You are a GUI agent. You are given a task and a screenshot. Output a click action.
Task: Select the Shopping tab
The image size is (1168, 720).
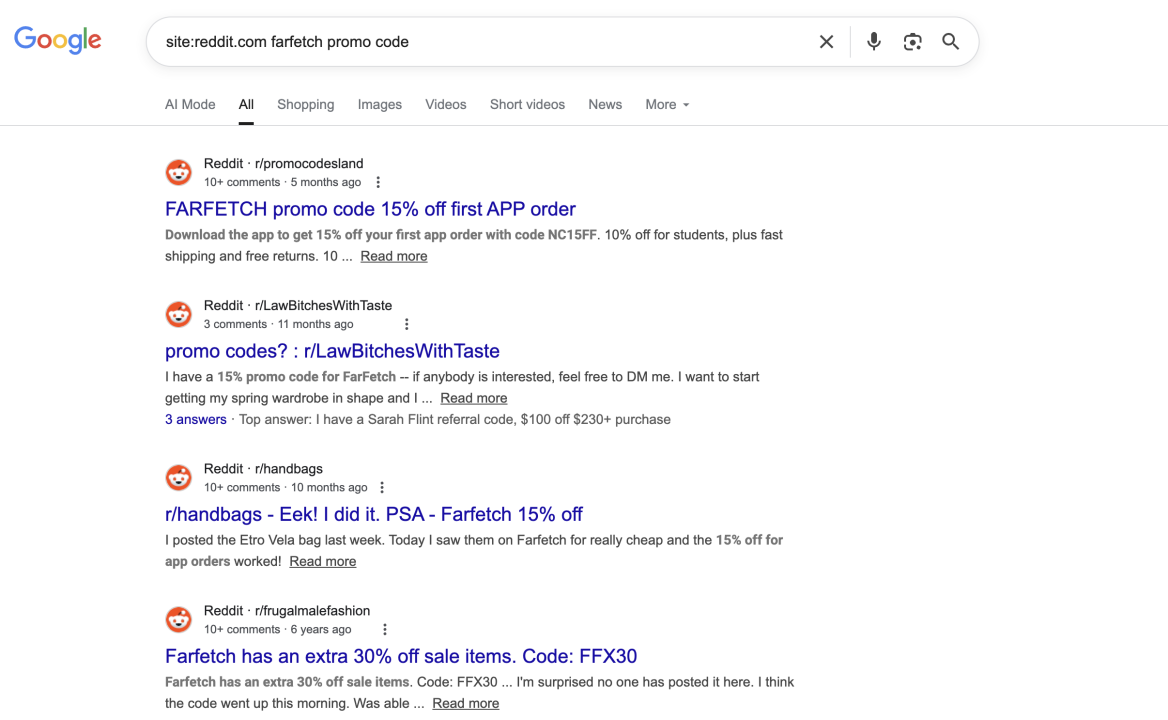coord(305,104)
